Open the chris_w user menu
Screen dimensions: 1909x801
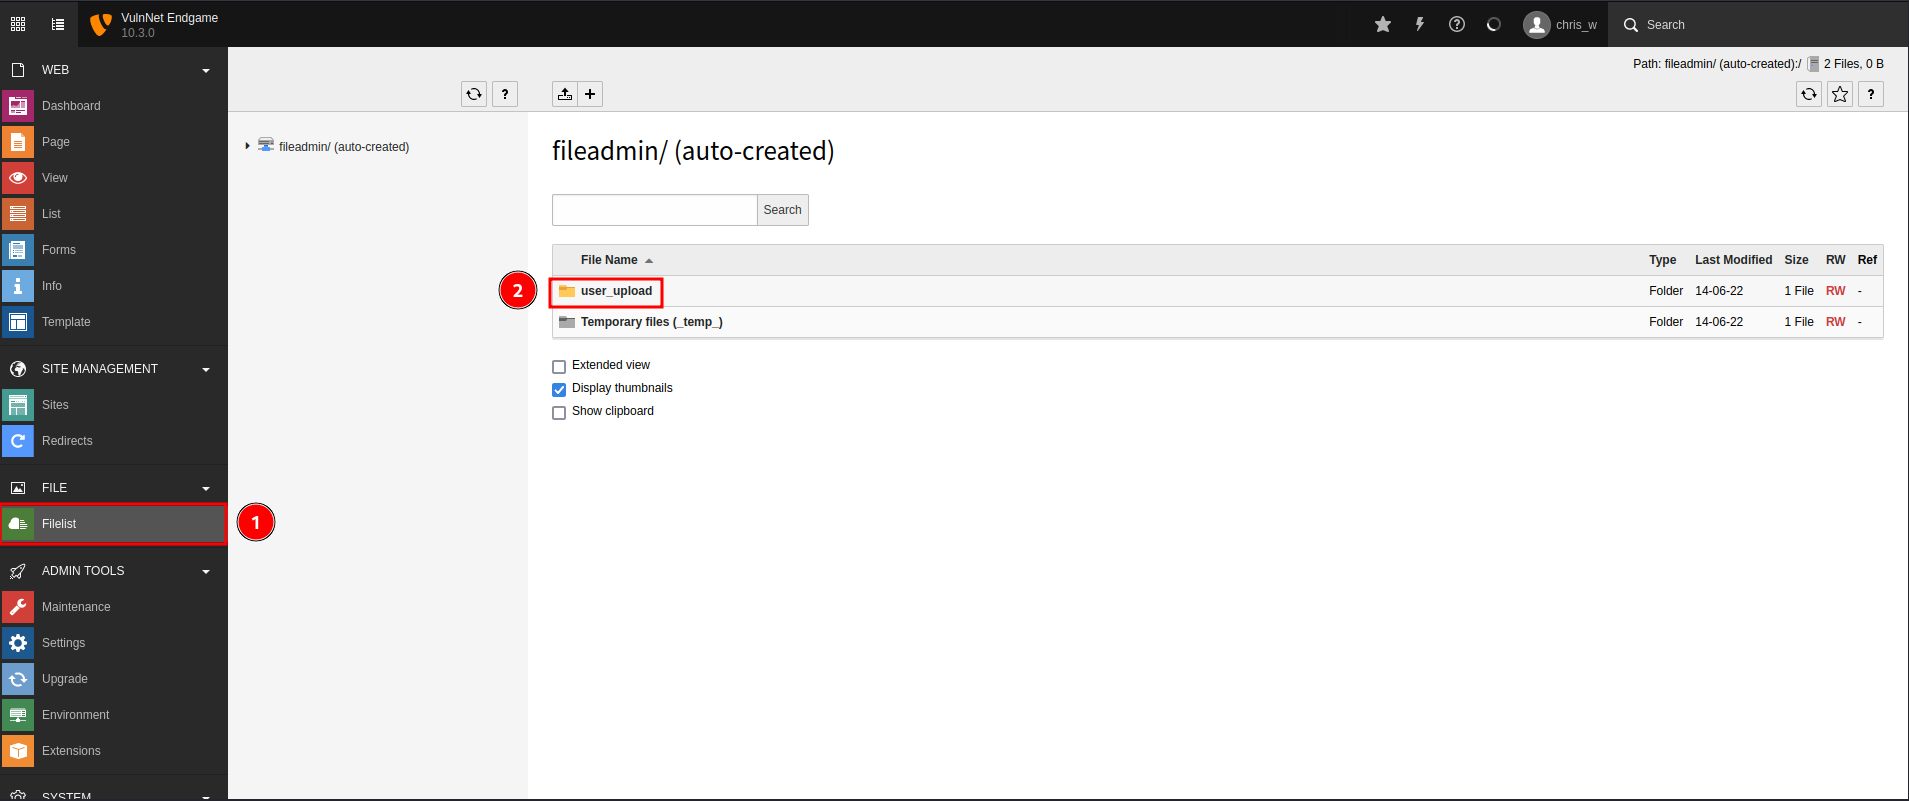pos(1560,24)
